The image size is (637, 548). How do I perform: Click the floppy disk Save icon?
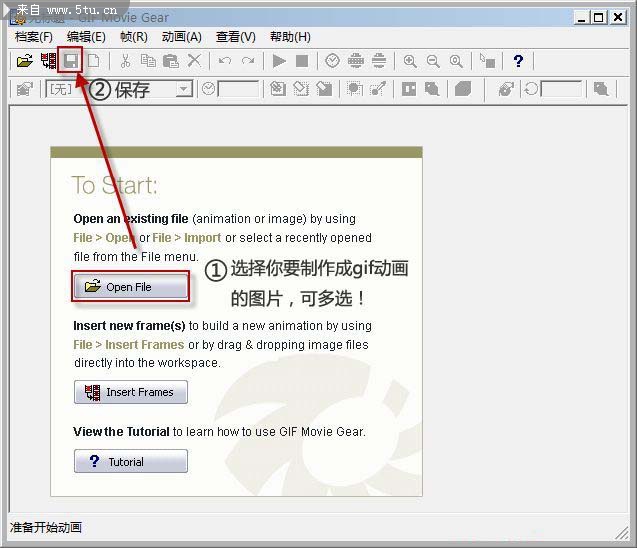[x=71, y=61]
